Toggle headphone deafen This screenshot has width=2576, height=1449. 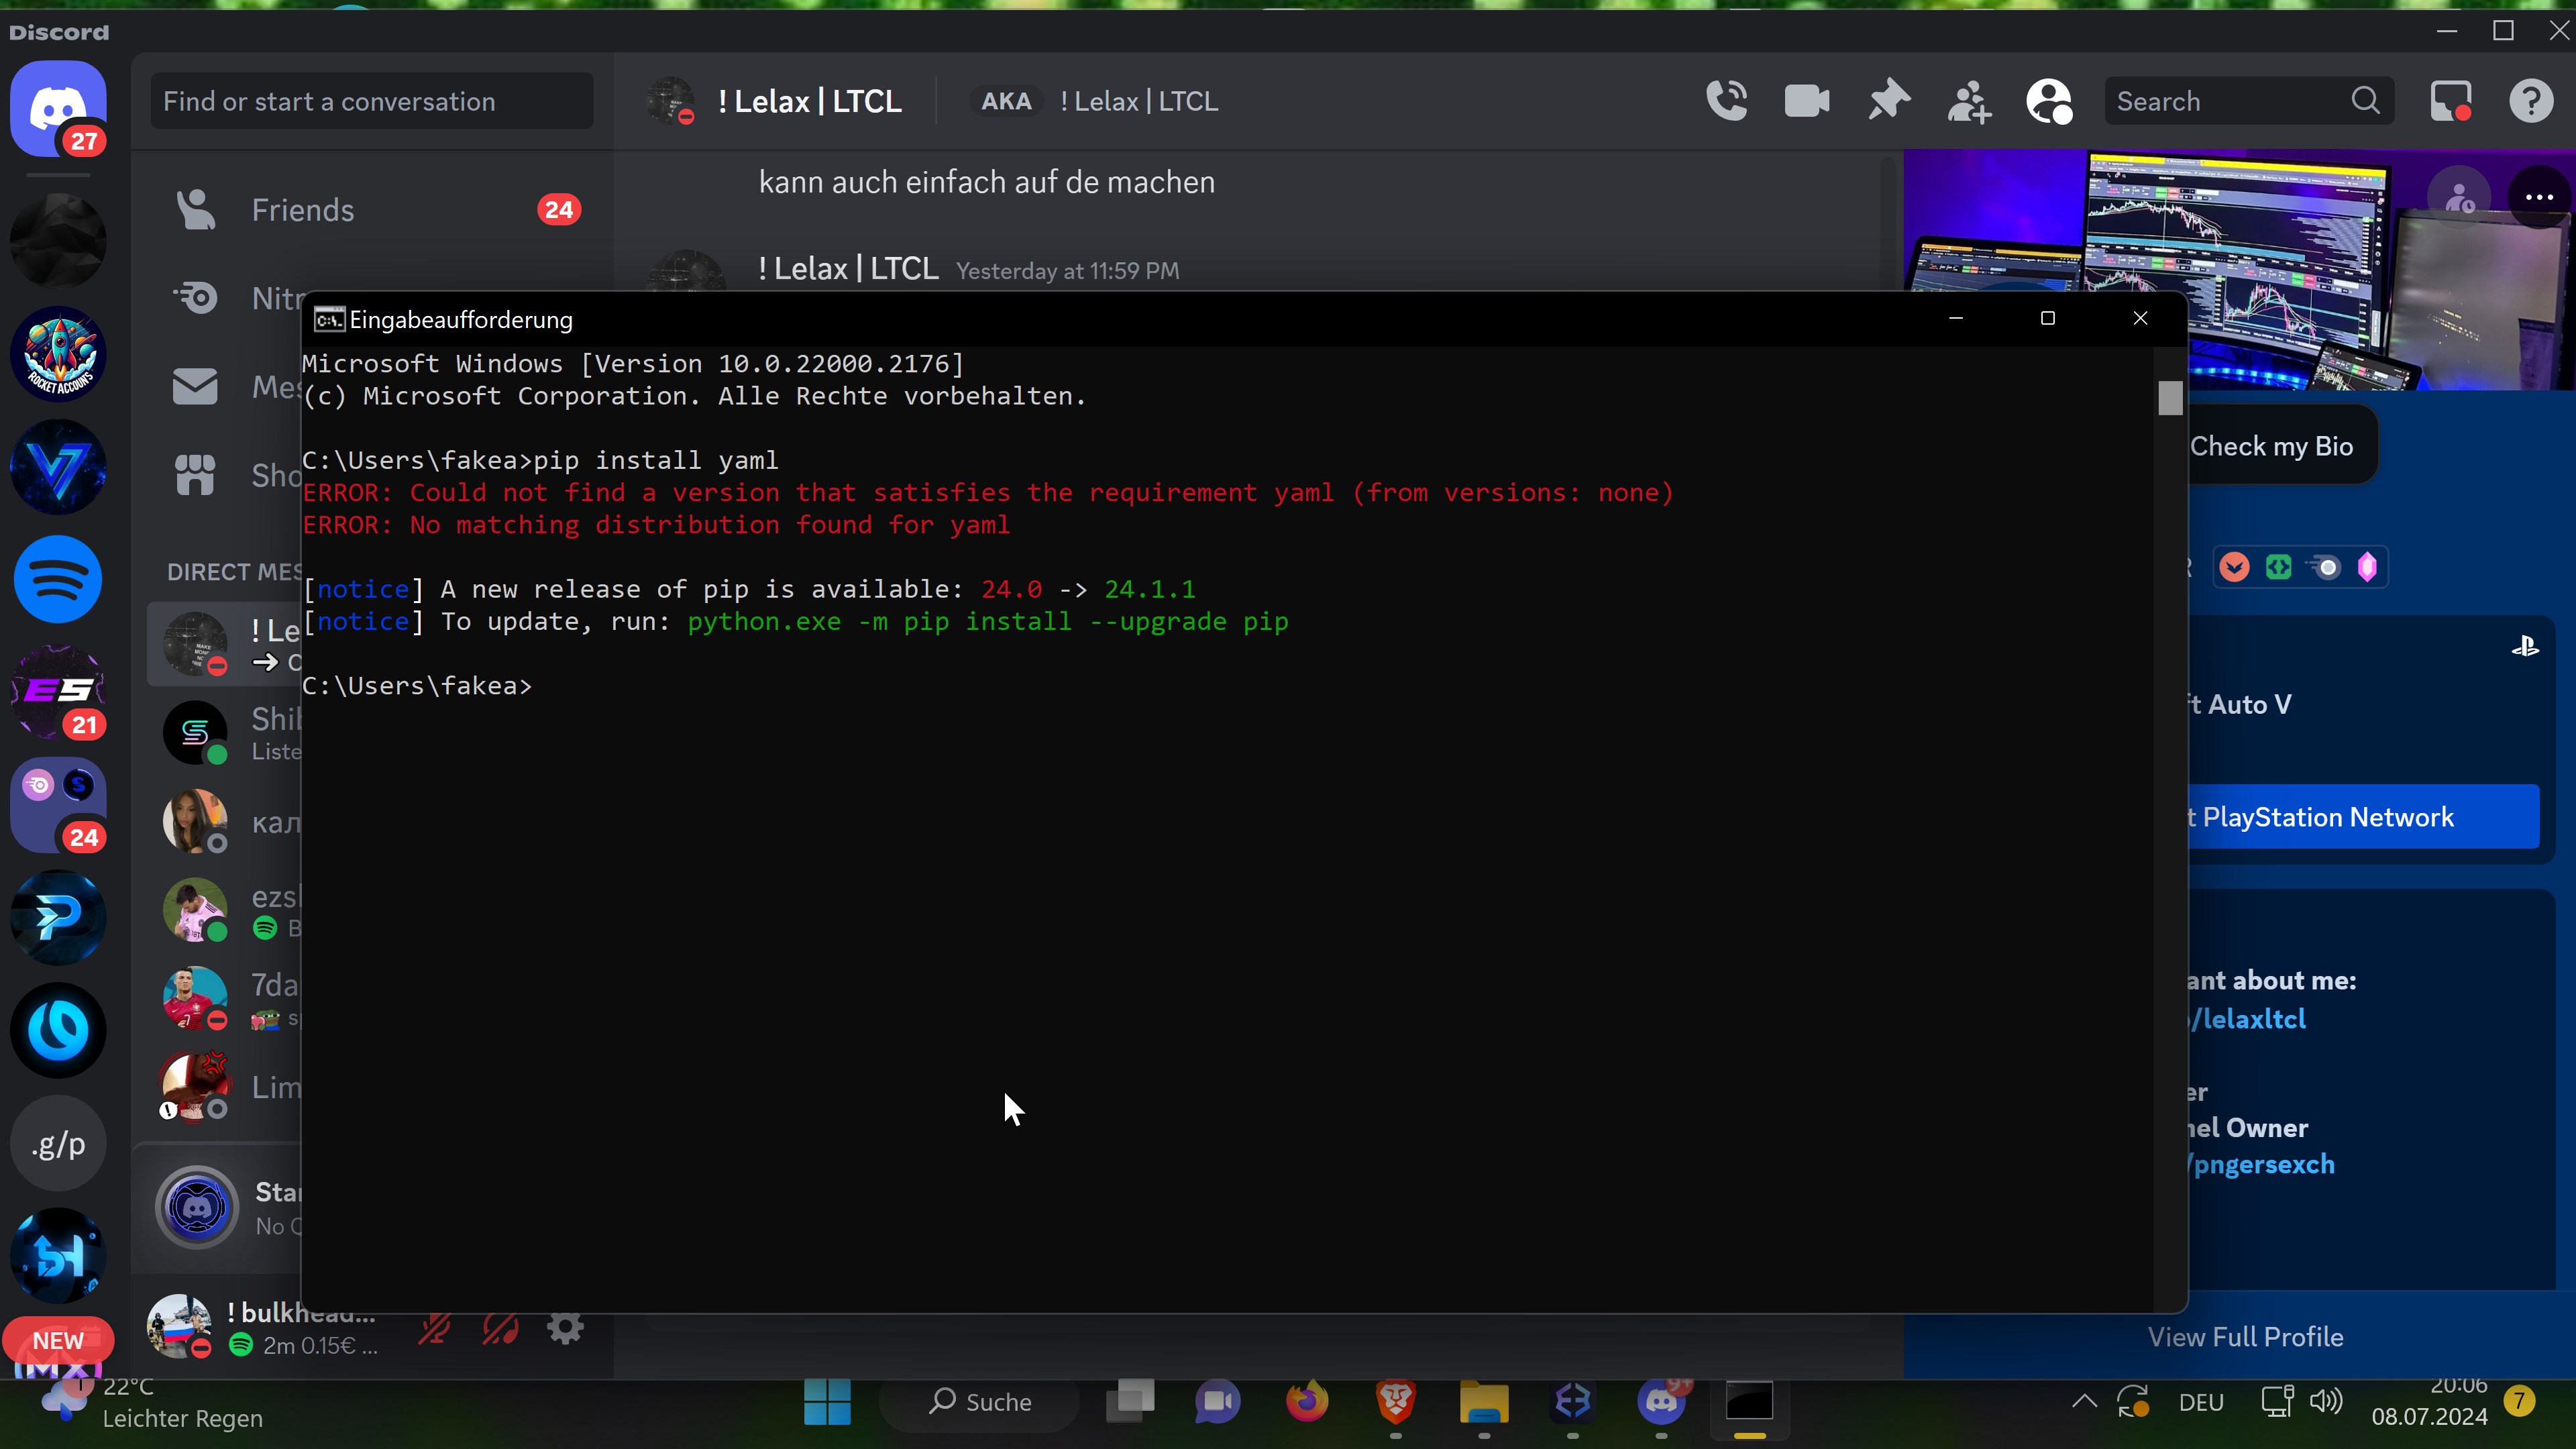click(500, 1329)
